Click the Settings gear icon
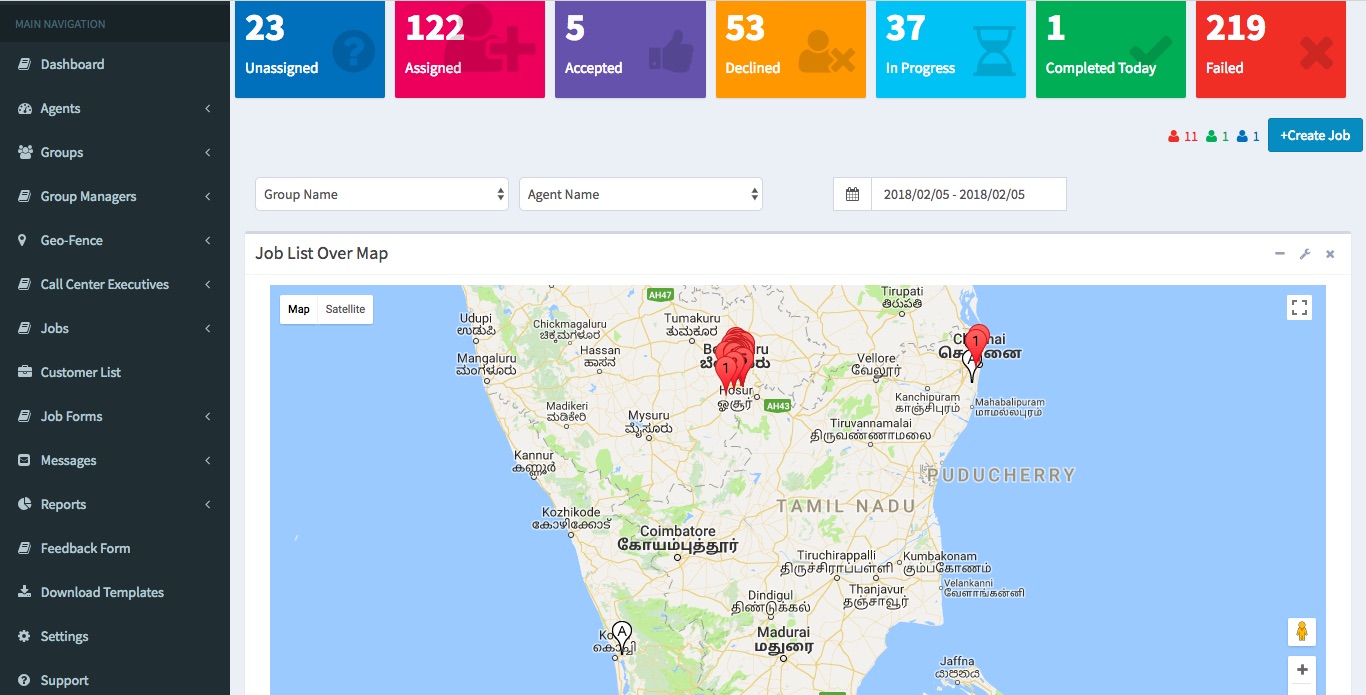 tap(25, 636)
